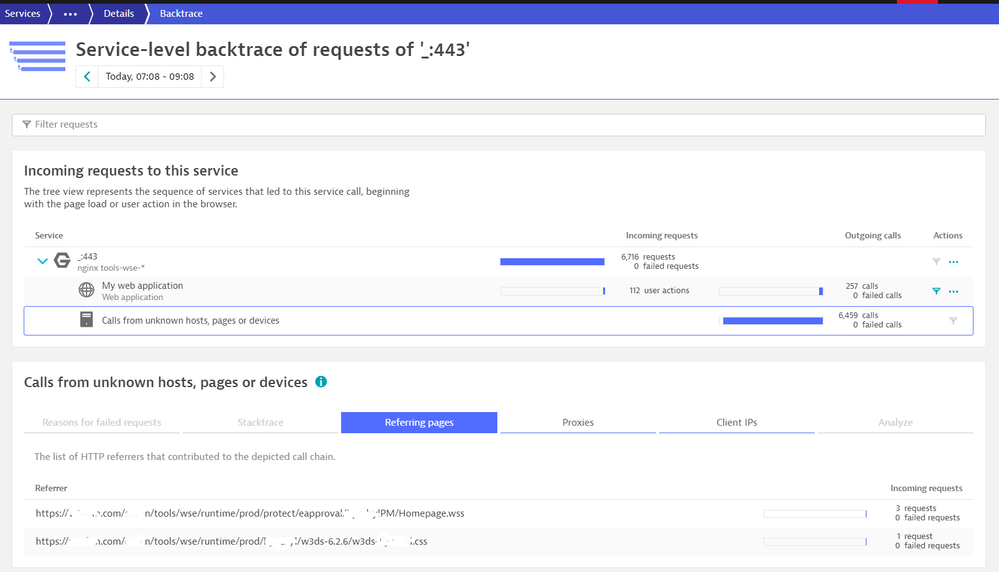The width and height of the screenshot is (999, 572).
Task: Click the info icon beside Calls from unknown hosts
Action: point(321,382)
